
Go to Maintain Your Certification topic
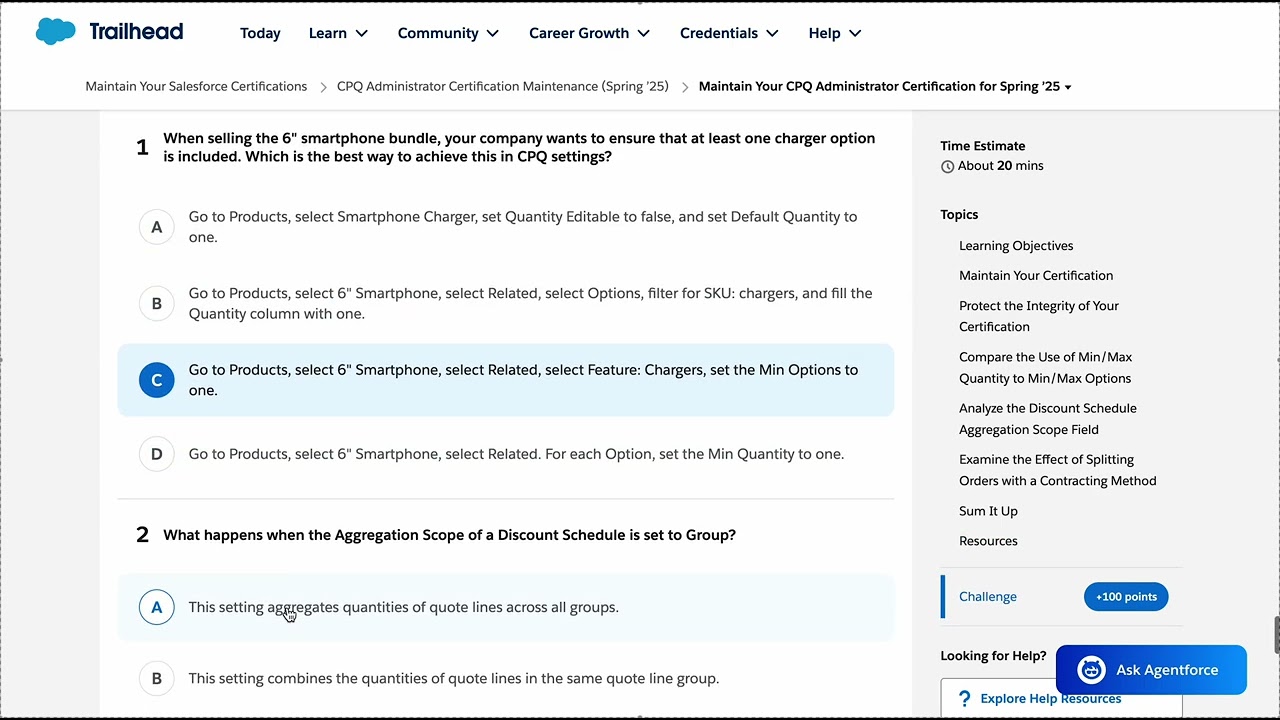(1036, 276)
